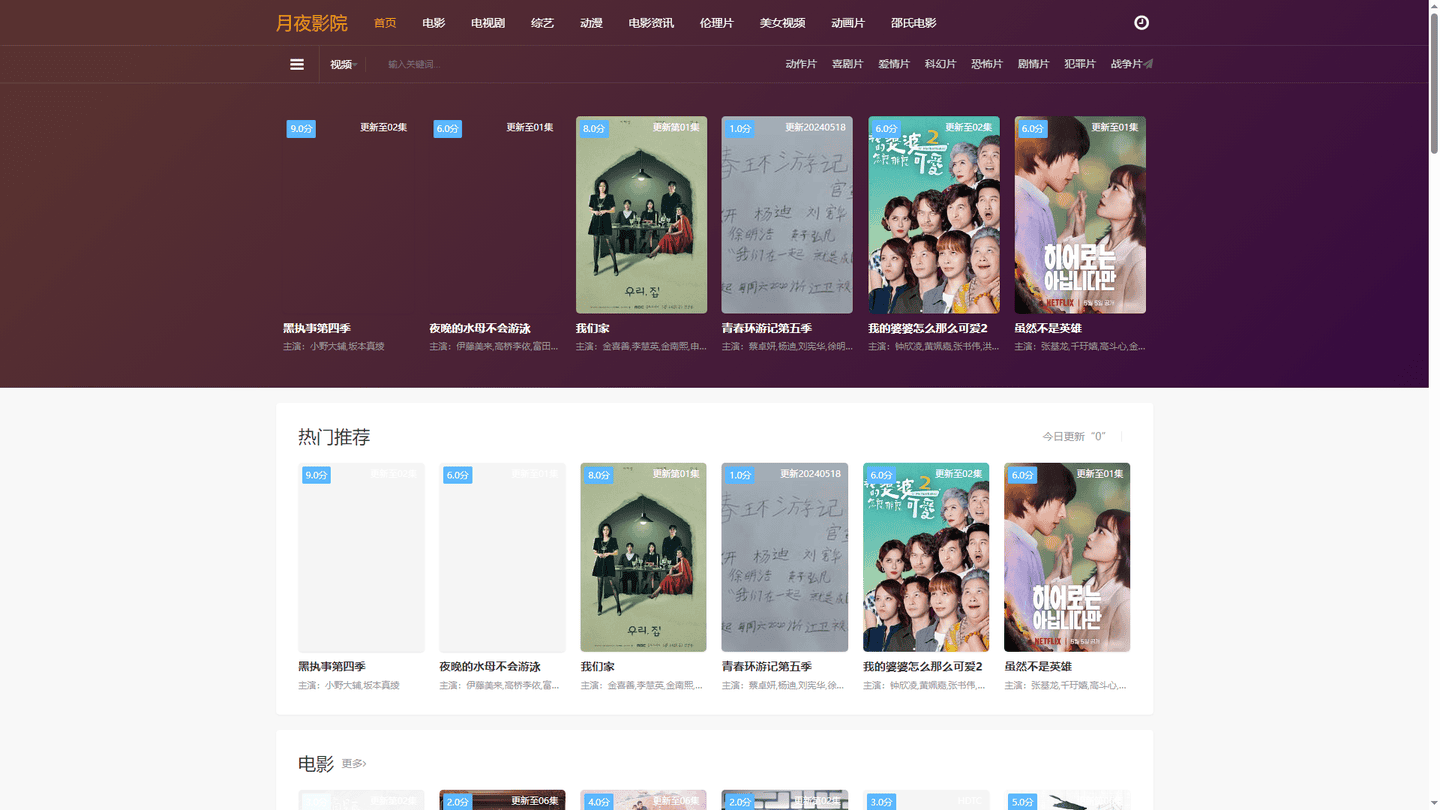The image size is (1440, 810).
Task: Click 青春环游记第五季 title in the top banner
Action: [x=767, y=328]
